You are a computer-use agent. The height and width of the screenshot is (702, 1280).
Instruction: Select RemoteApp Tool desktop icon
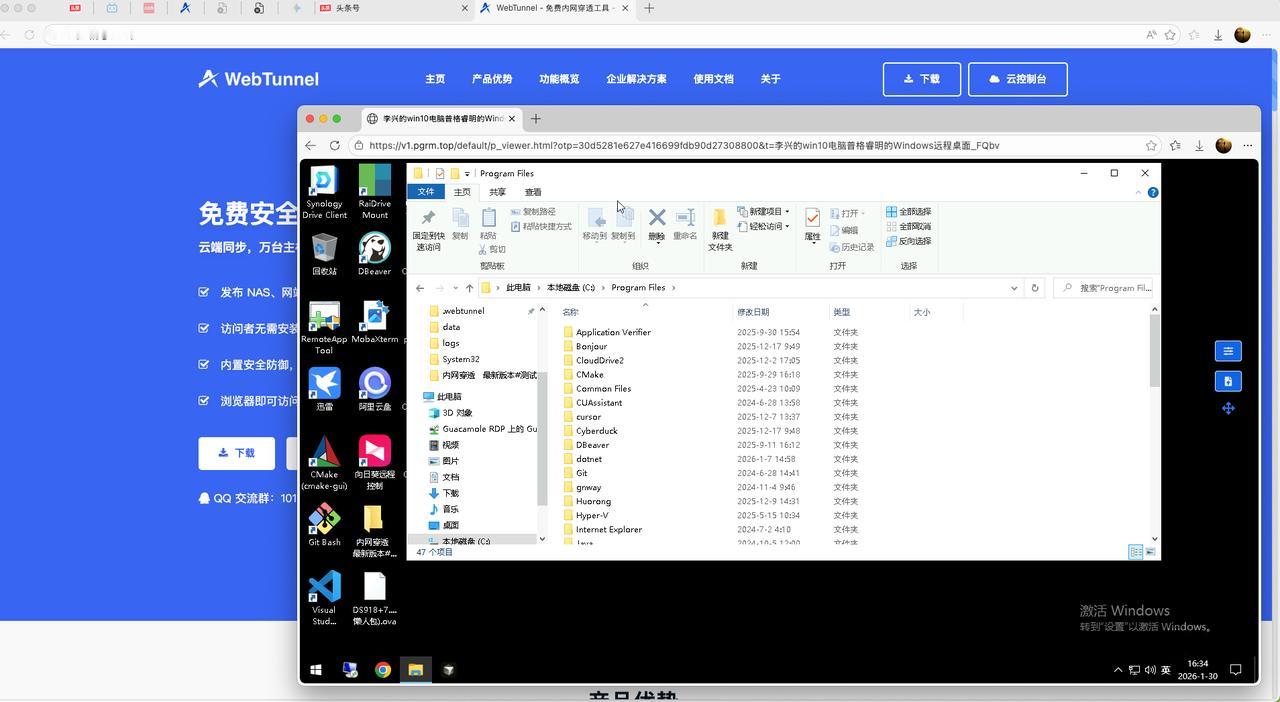pos(324,328)
